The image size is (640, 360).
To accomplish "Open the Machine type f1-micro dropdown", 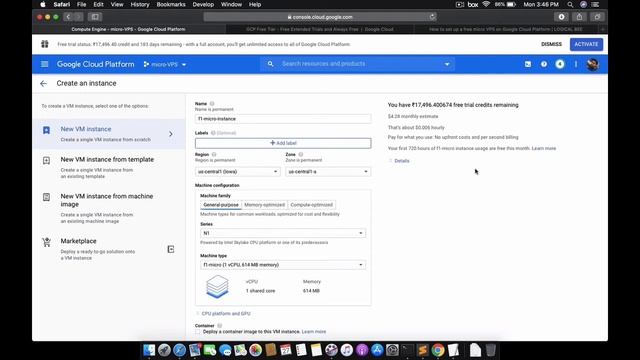I will point(283,265).
